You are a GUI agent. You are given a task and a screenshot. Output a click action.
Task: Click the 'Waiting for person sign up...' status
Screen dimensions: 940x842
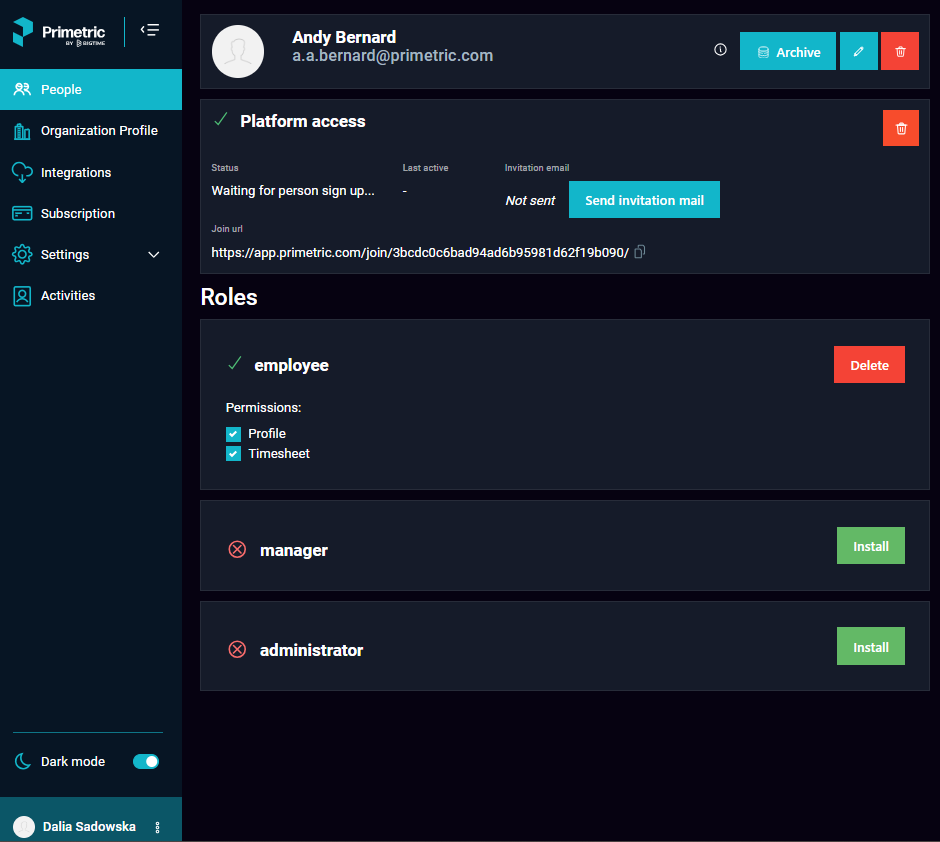pyautogui.click(x=293, y=191)
